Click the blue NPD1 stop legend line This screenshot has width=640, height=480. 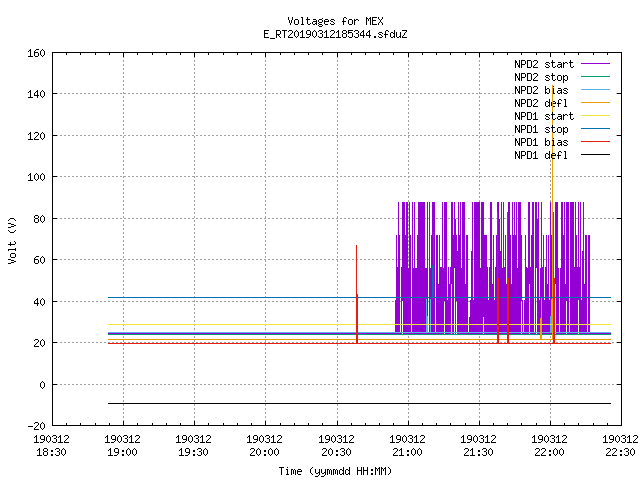[595, 129]
